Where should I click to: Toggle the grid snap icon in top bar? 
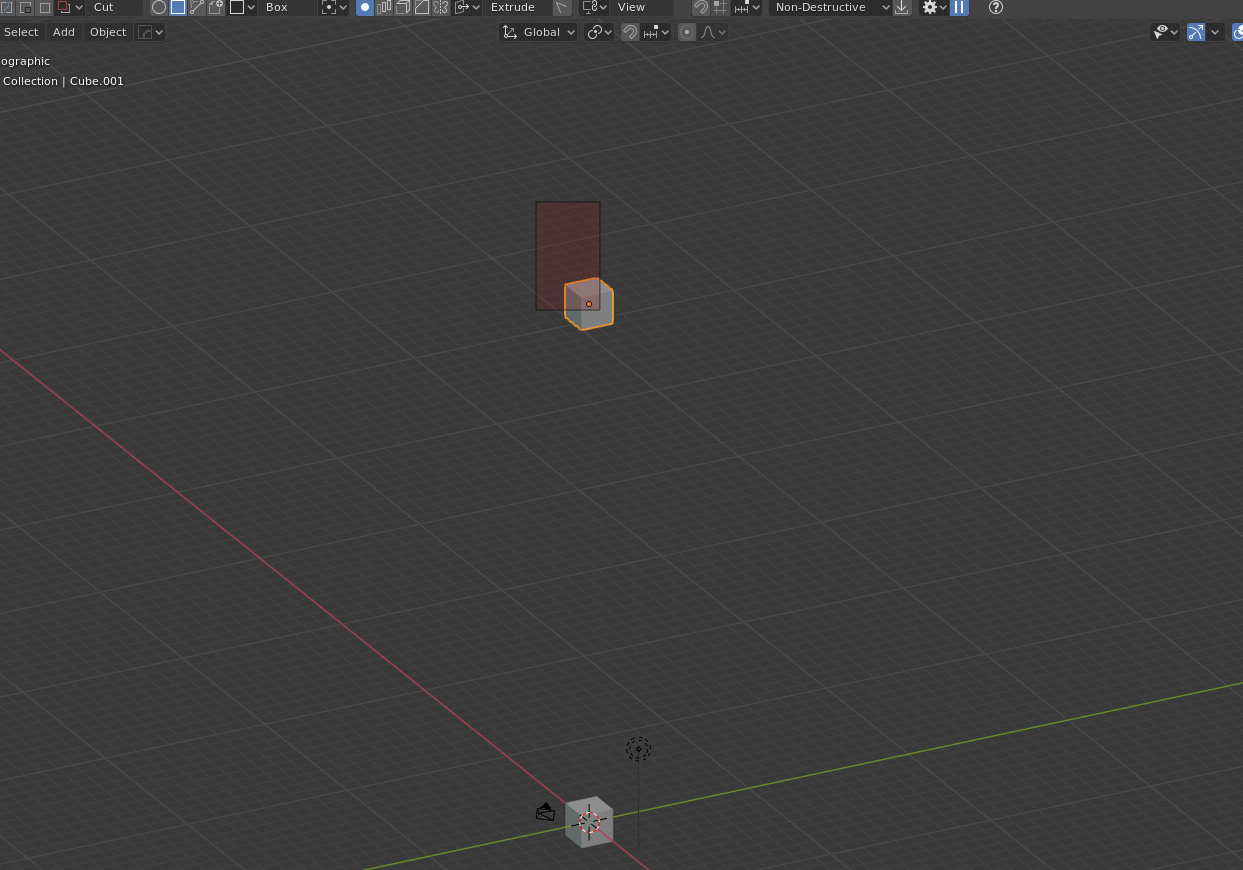tap(720, 7)
